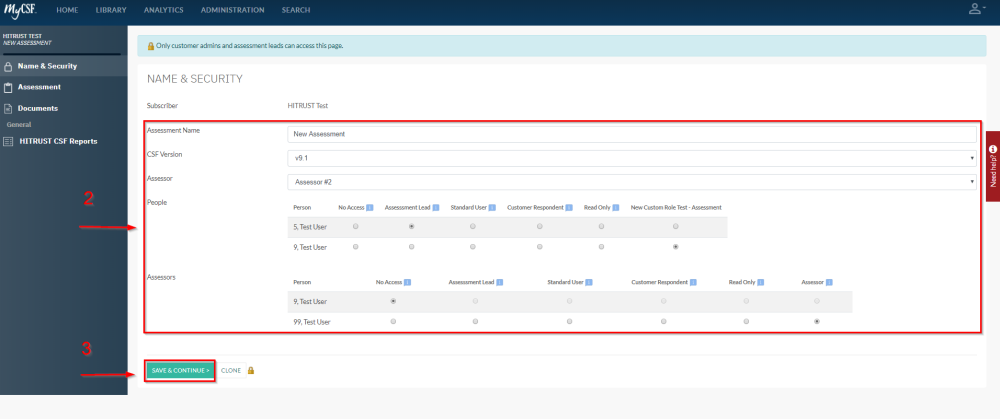Open the Need help? side tab
Viewport: 1000px width, 419px height.
pyautogui.click(x=992, y=166)
